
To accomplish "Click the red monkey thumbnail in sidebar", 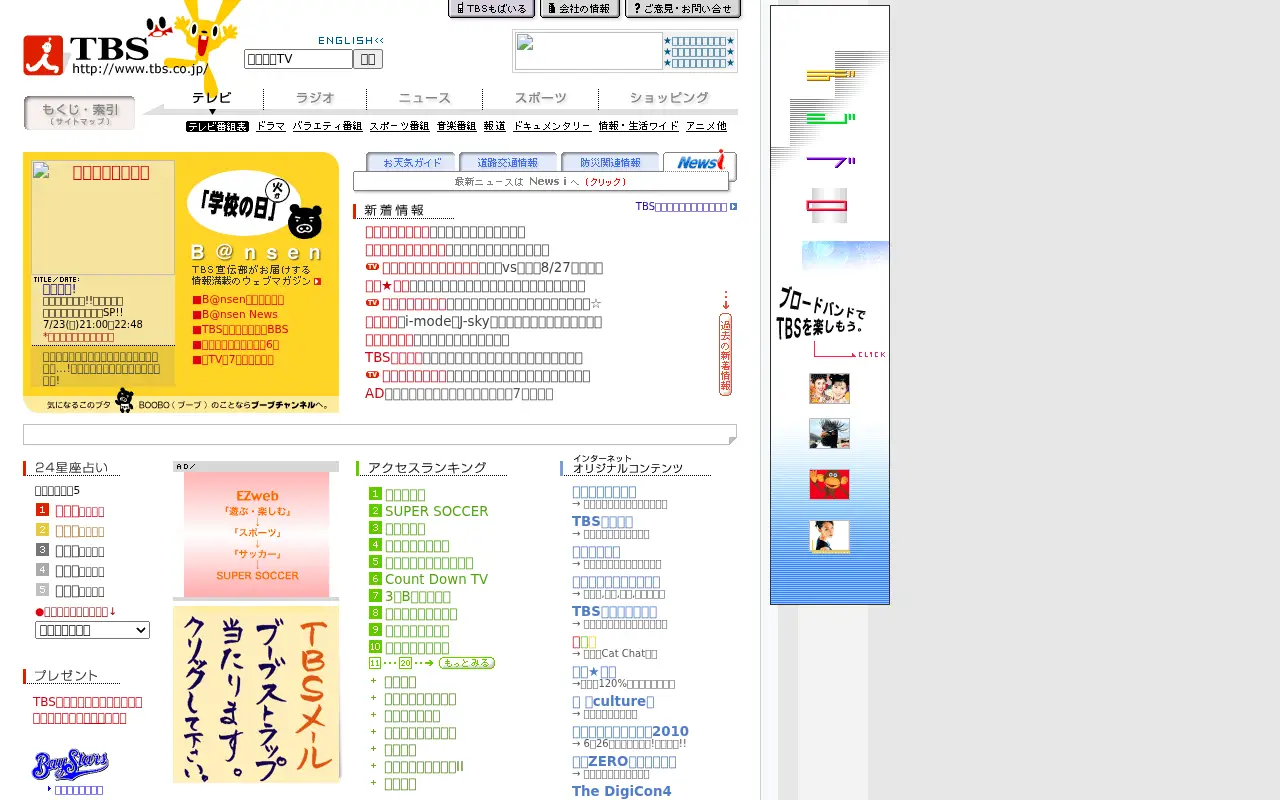I will (829, 484).
